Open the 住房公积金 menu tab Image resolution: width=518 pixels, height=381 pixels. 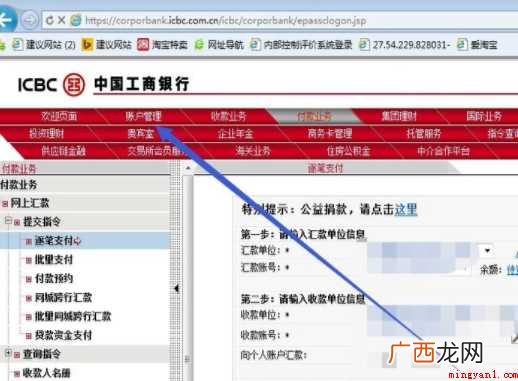click(x=349, y=151)
